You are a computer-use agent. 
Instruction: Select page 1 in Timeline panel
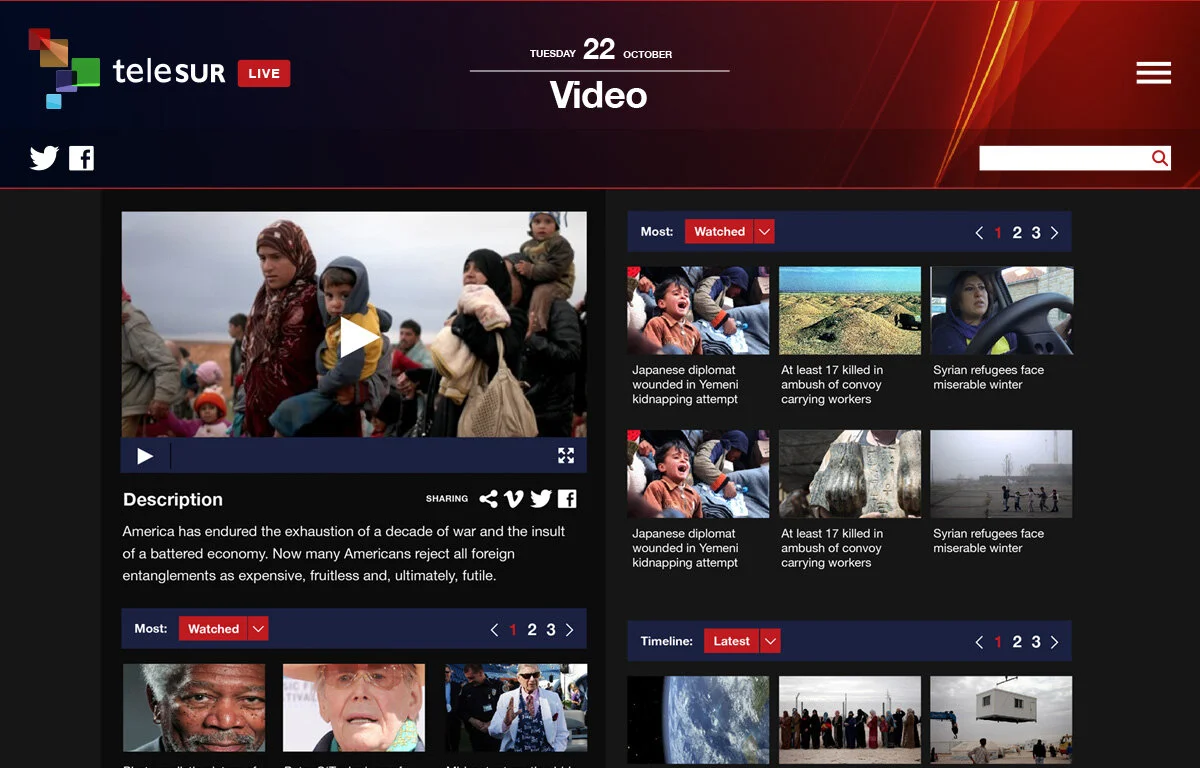[x=998, y=642]
